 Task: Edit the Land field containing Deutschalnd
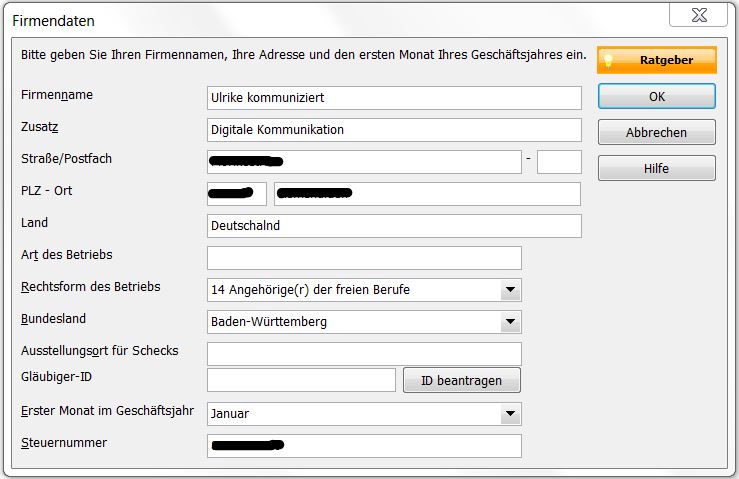coord(394,226)
